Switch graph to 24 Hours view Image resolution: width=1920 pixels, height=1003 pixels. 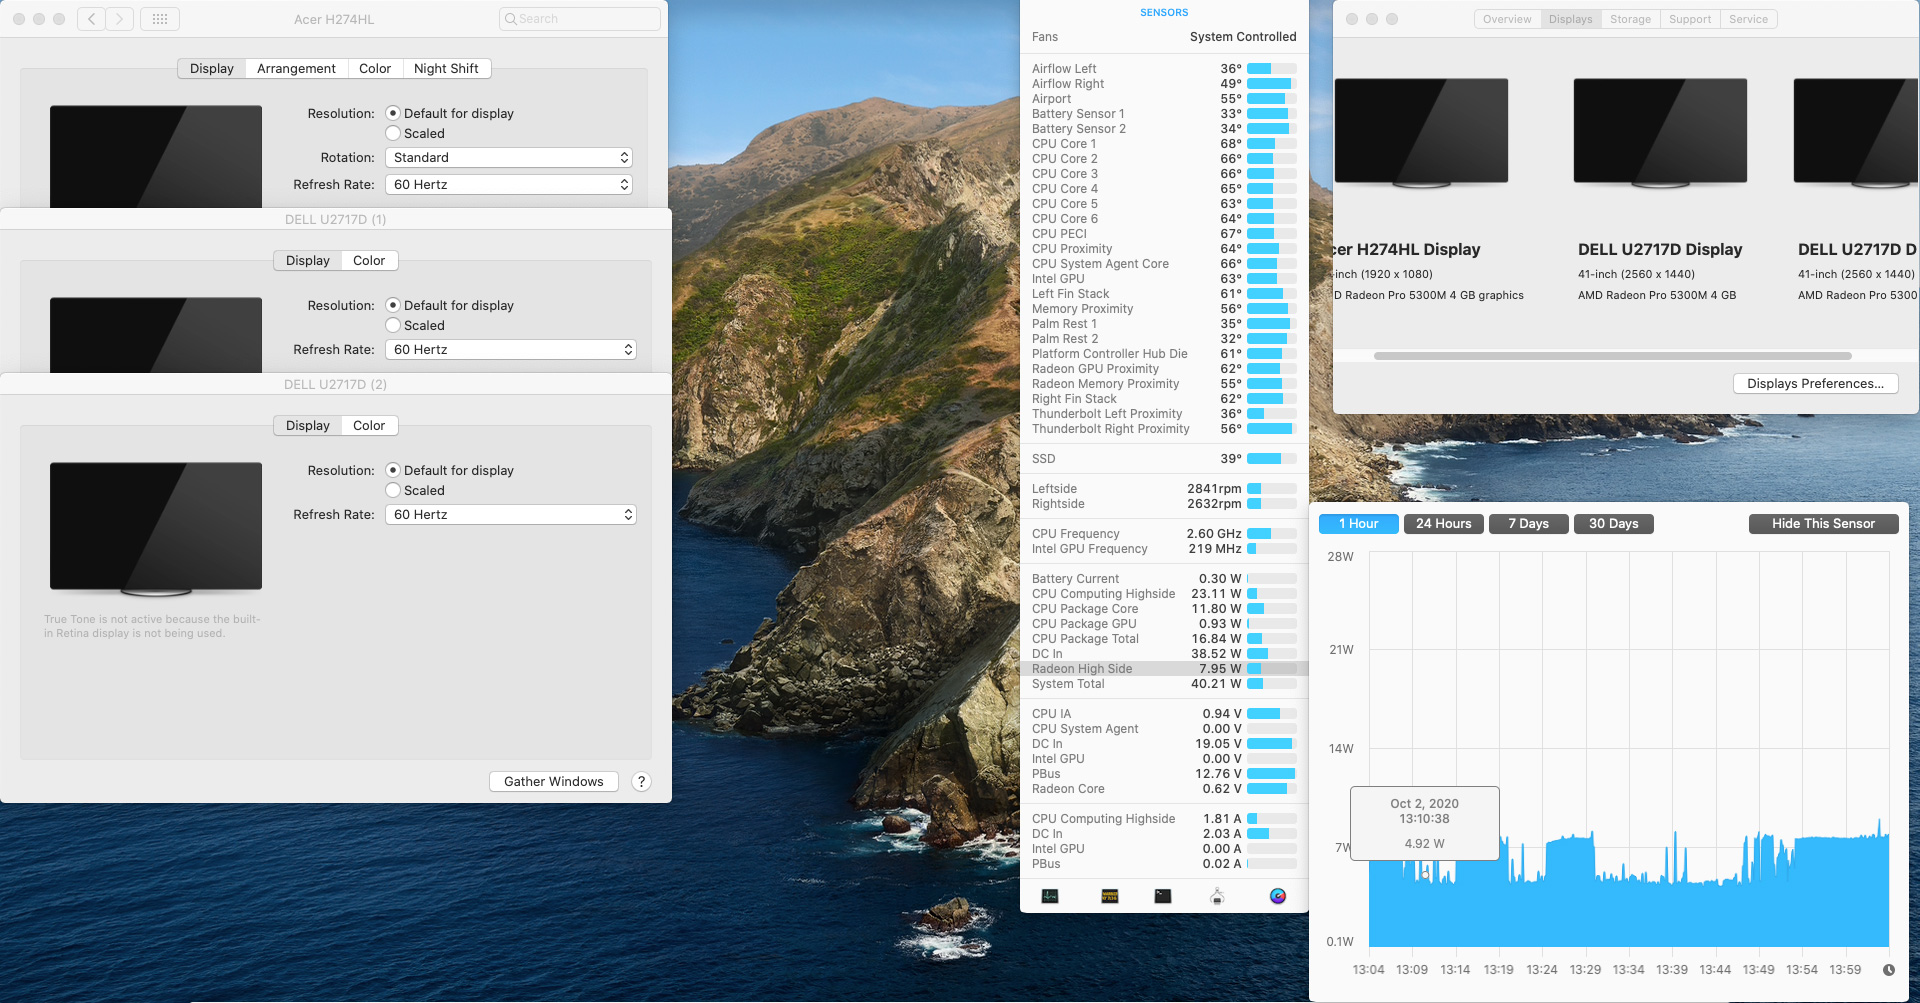pos(1443,524)
